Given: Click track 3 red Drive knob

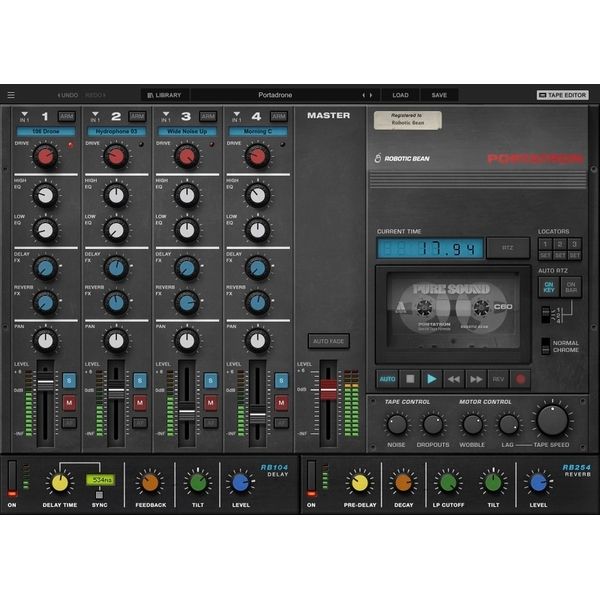Looking at the screenshot, I should (187, 156).
